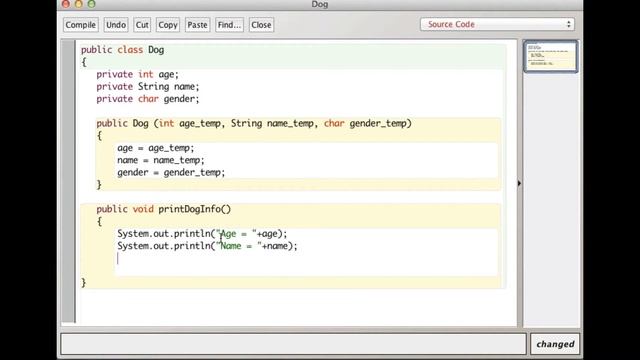Click the red window close button

point(66,4)
